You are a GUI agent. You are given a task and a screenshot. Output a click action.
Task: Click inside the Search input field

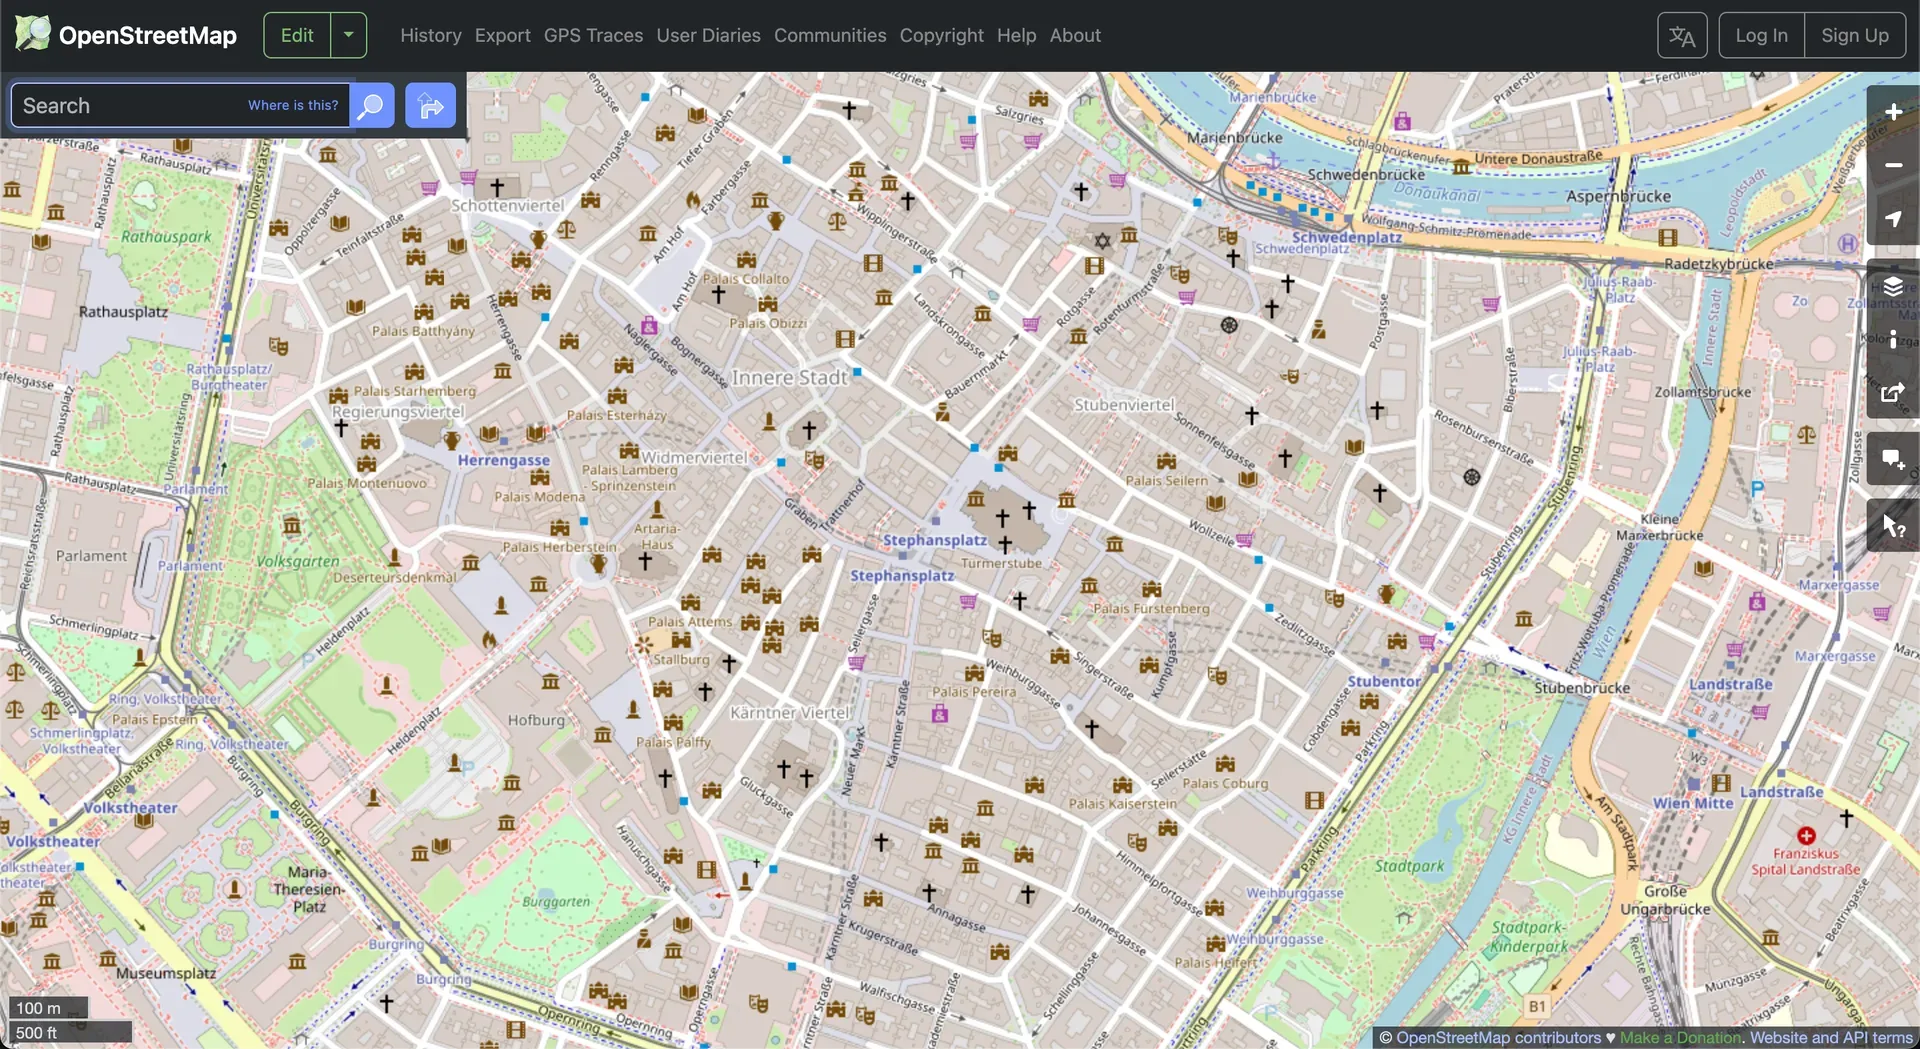pyautogui.click(x=150, y=105)
